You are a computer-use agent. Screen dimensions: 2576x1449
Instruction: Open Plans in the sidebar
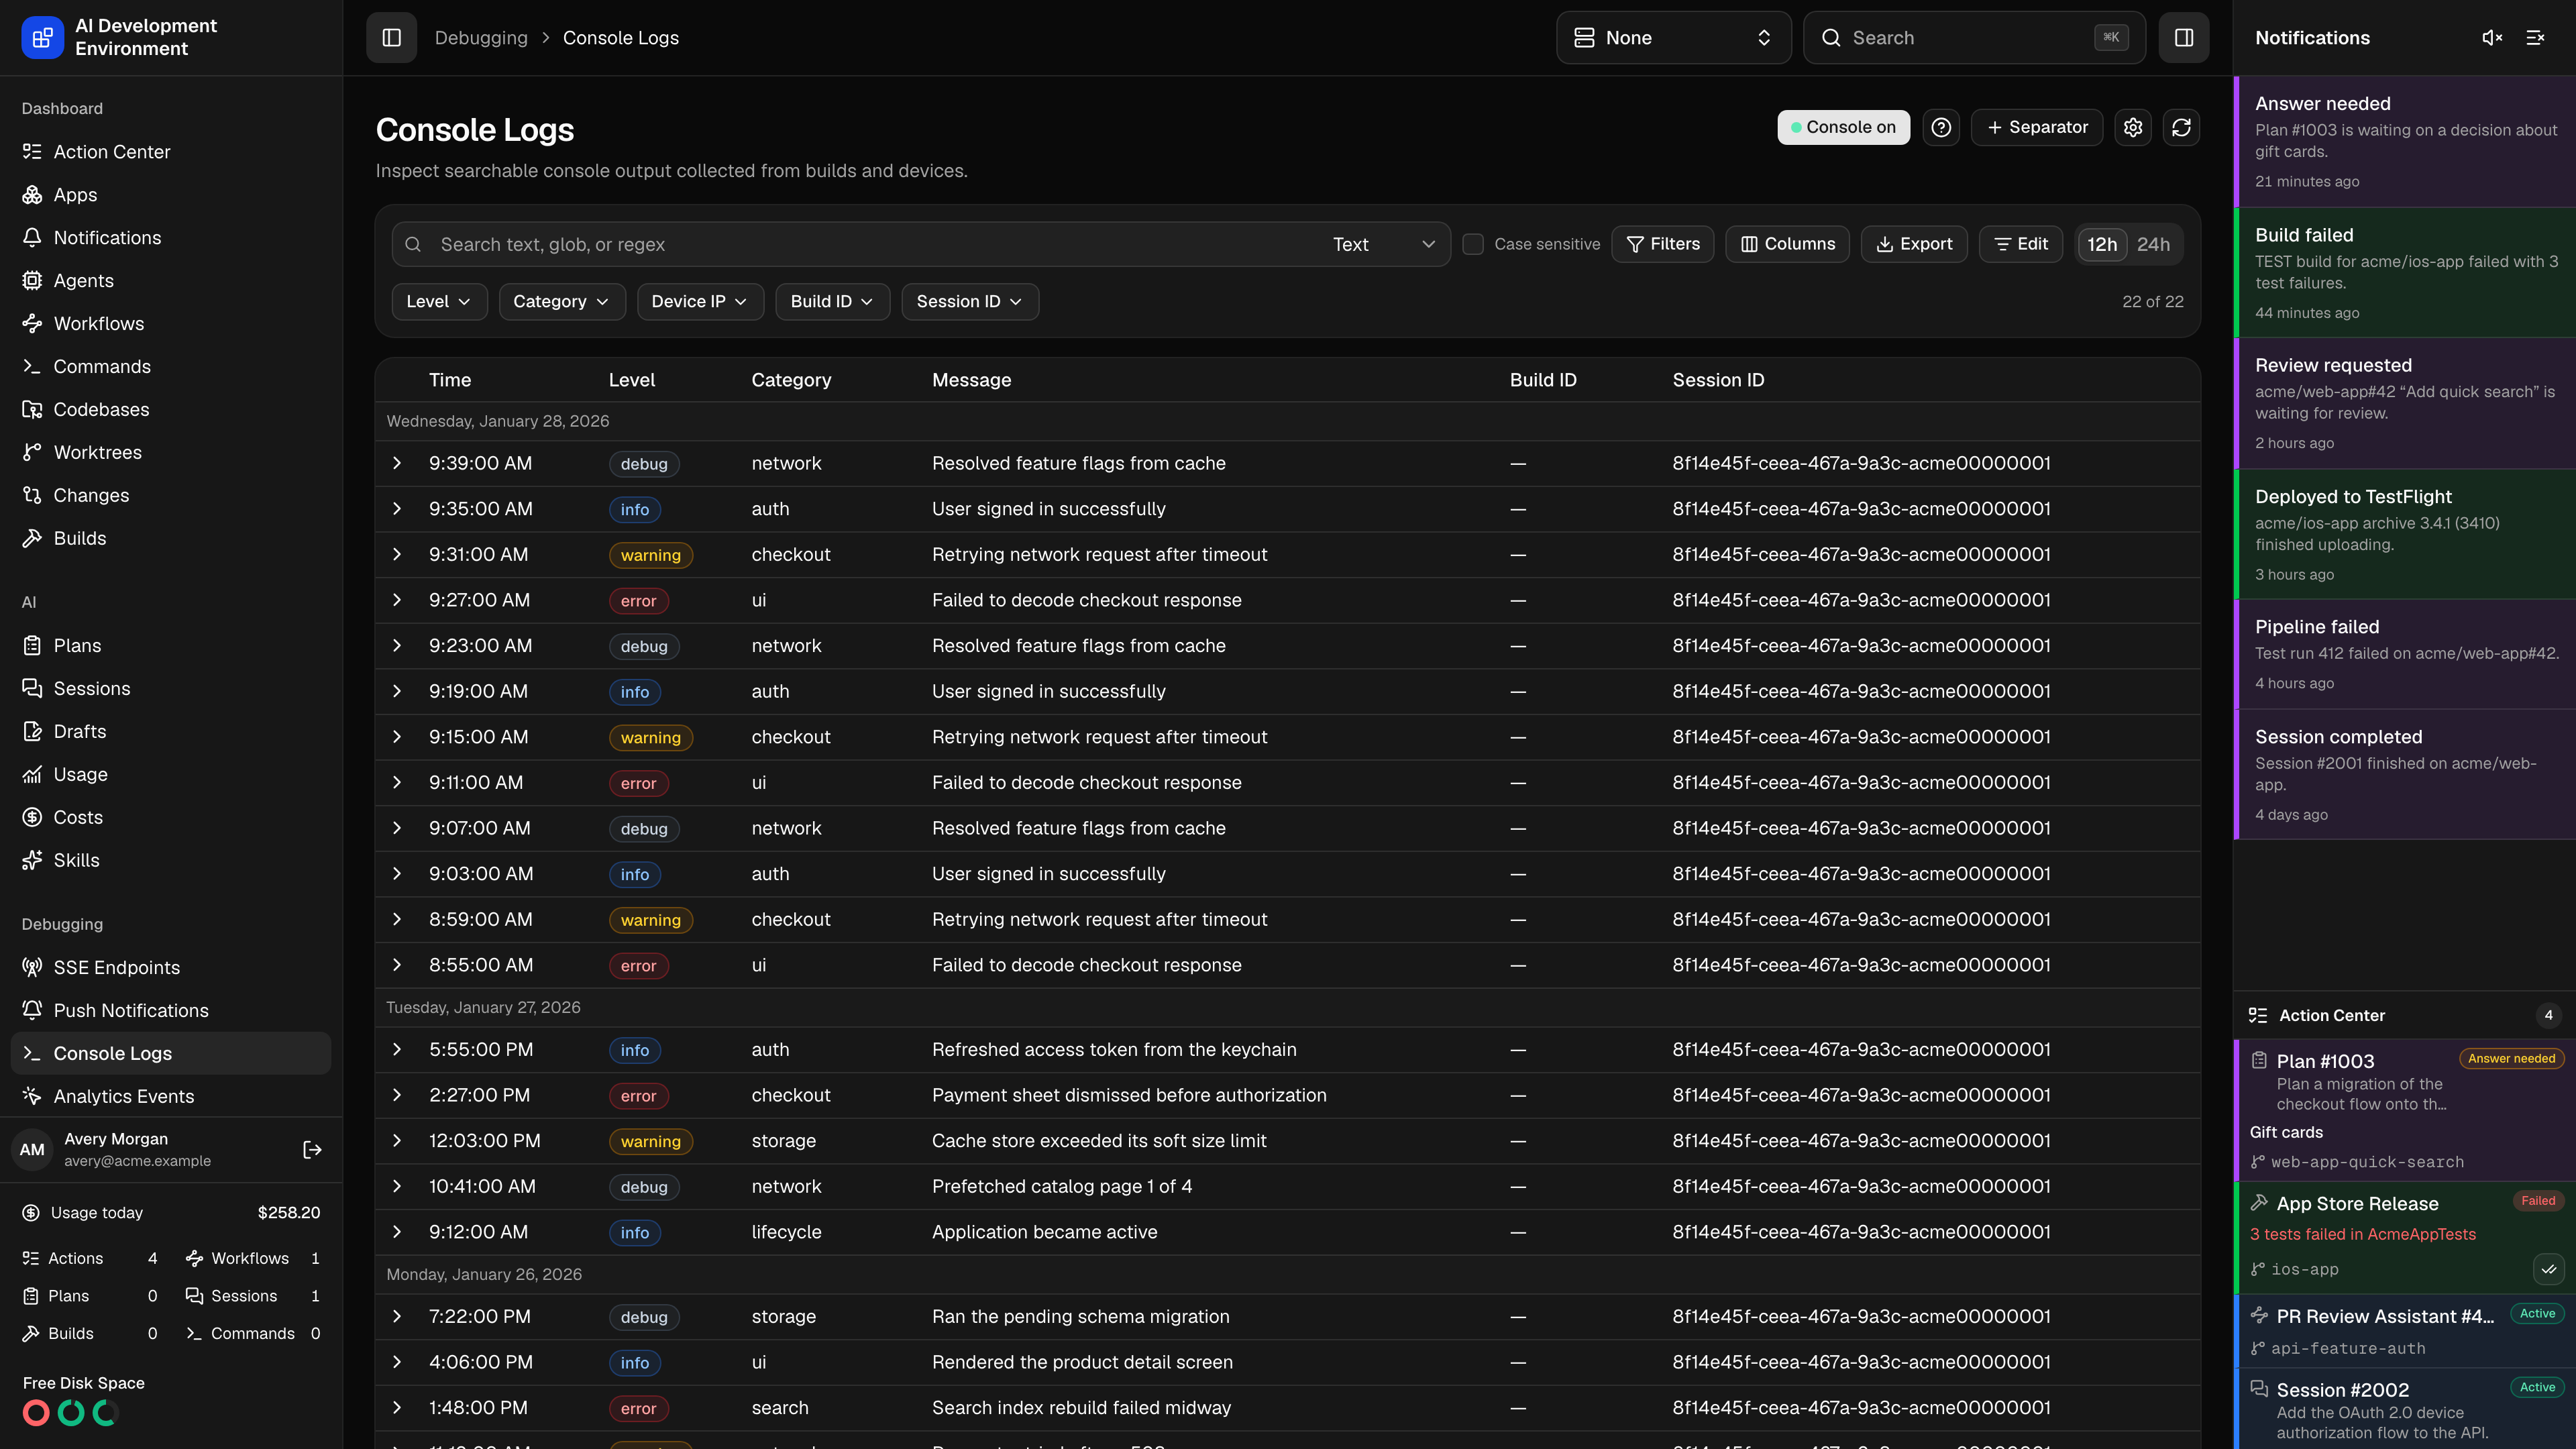coord(171,646)
